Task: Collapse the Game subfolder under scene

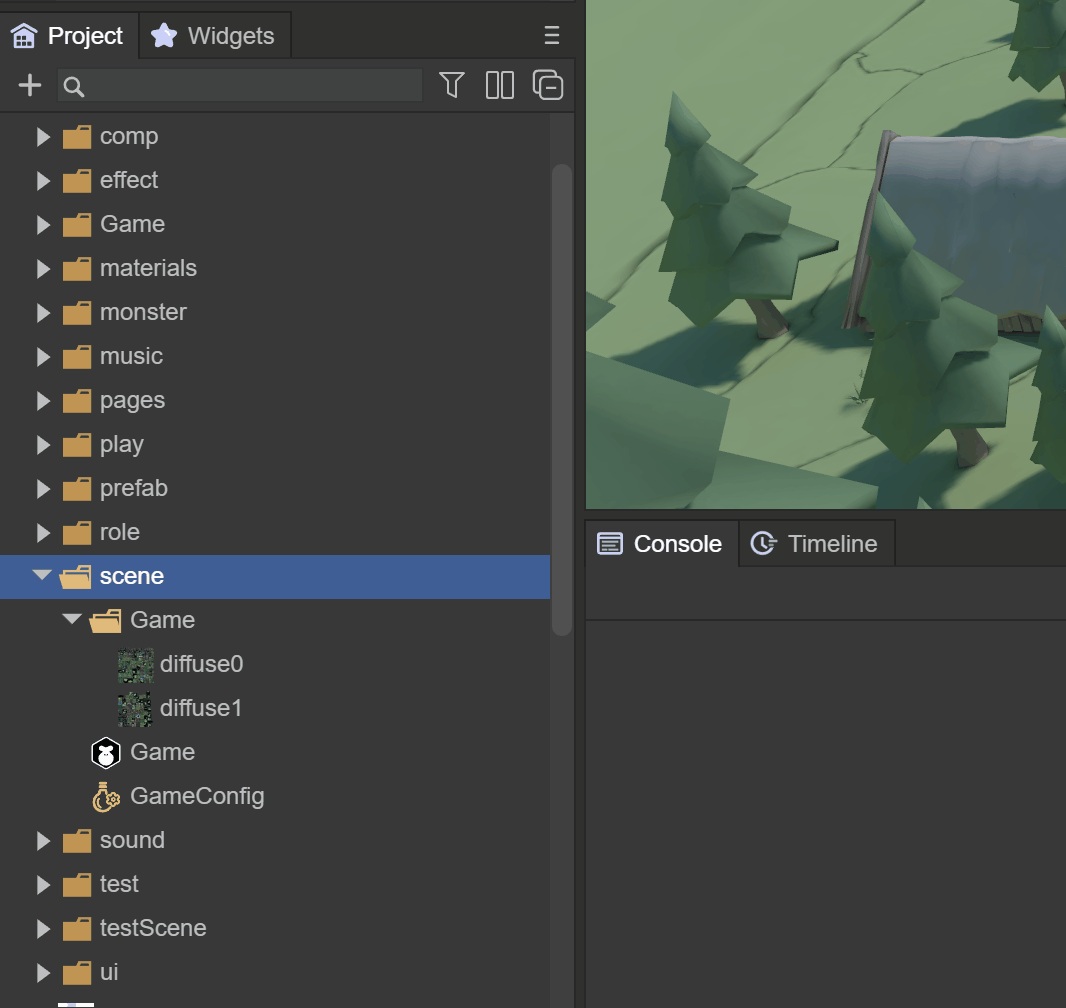Action: point(72,620)
